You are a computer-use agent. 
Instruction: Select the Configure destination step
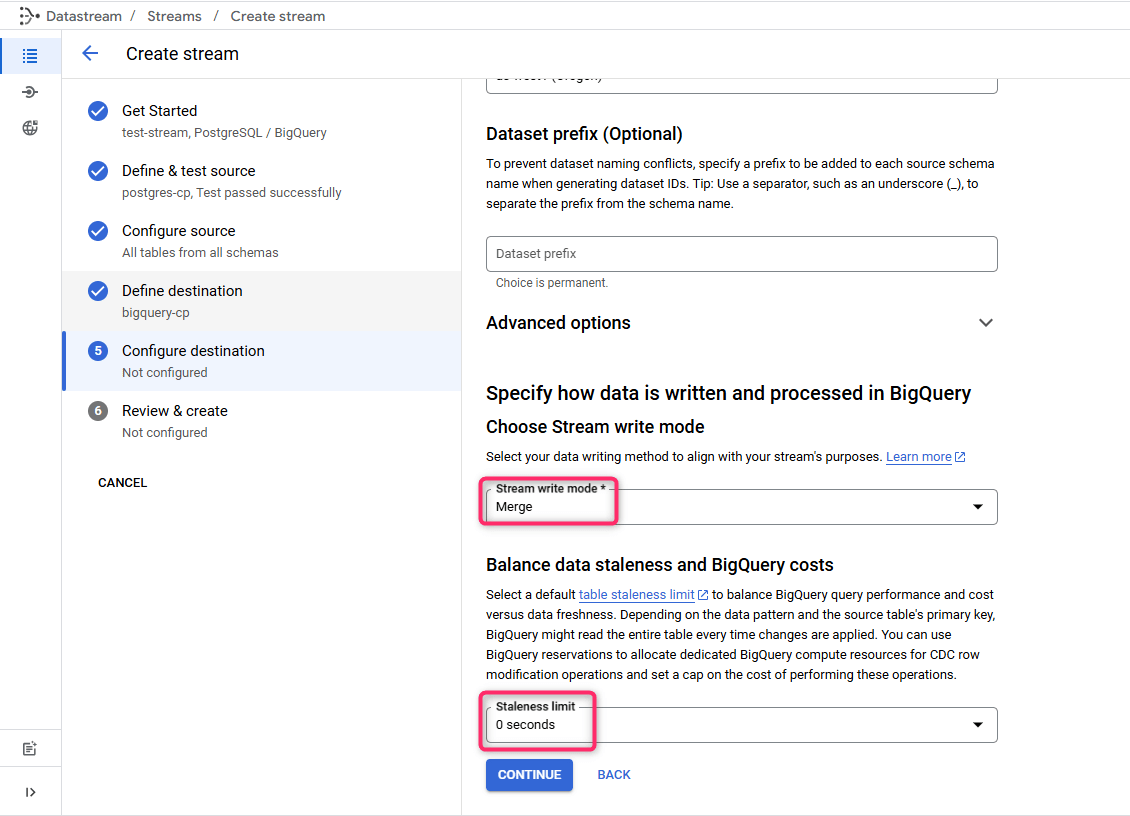point(262,360)
